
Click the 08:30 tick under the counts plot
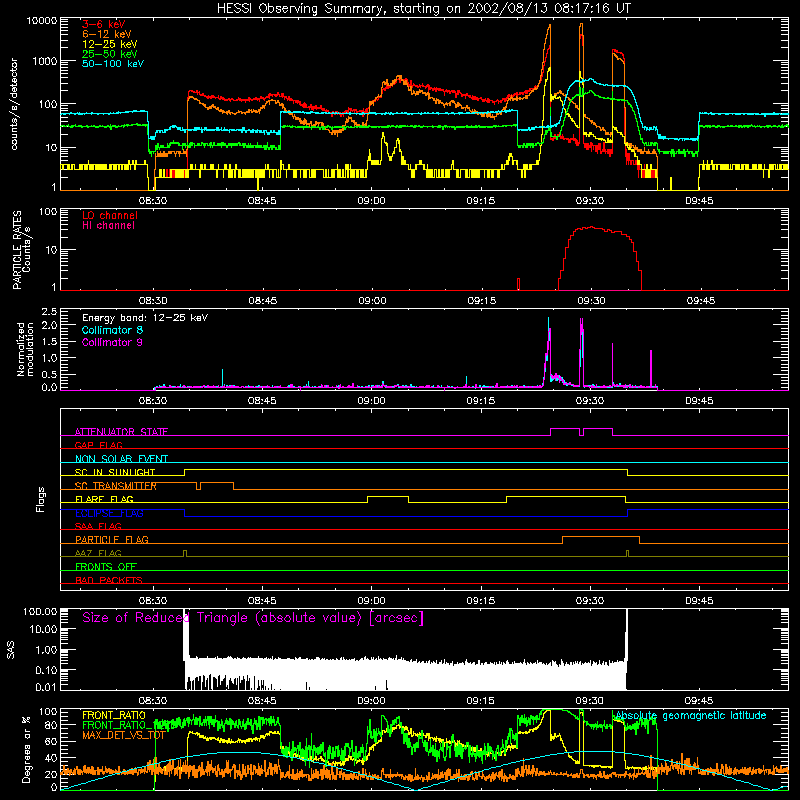[153, 201]
